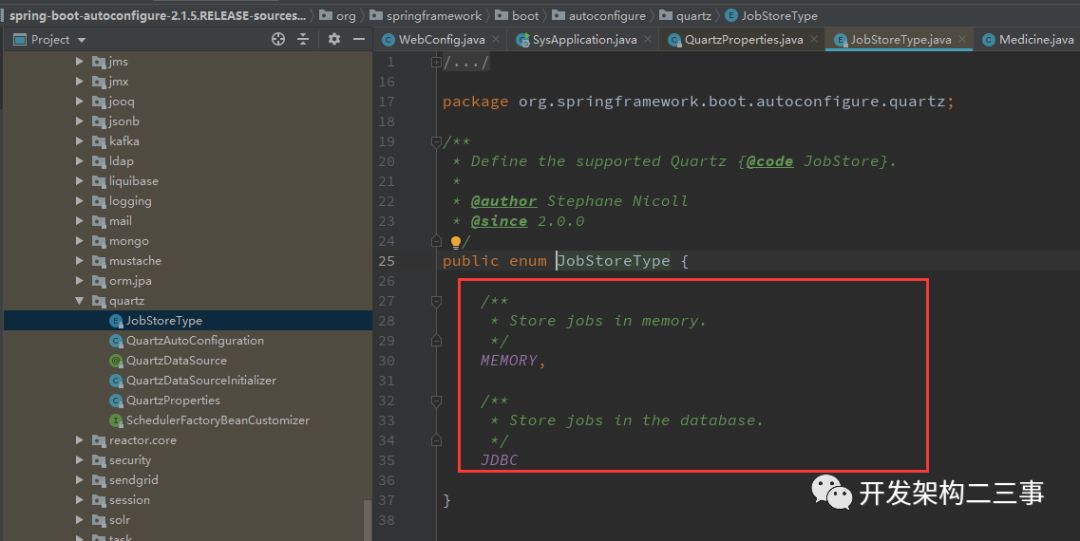1080x541 pixels.
Task: Click the SchedulerFactoryBeanCustomizer interface icon
Action: point(116,420)
